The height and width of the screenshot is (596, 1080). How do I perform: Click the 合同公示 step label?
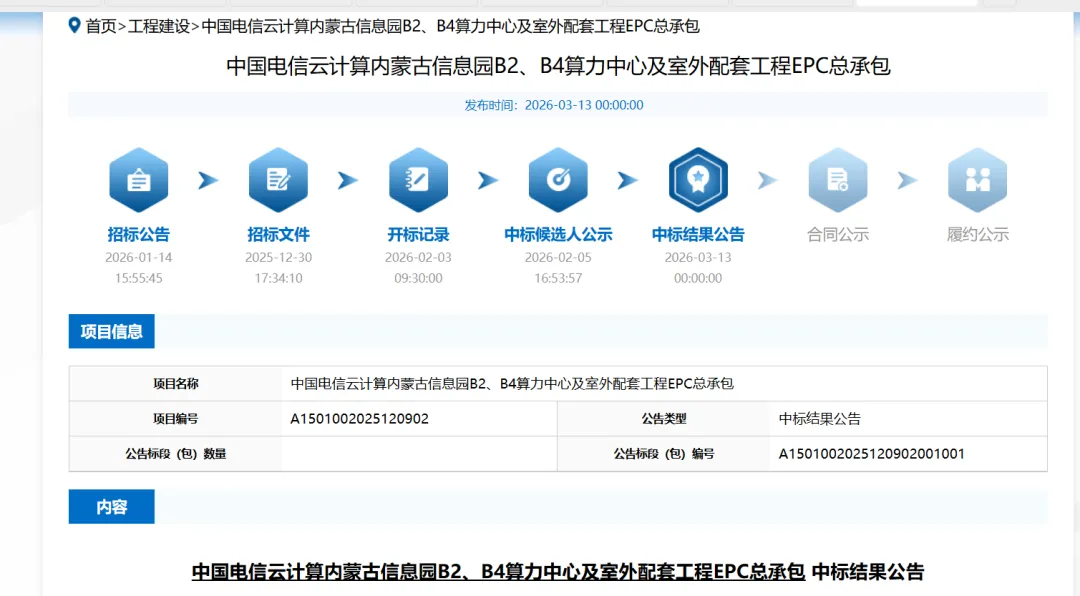838,234
